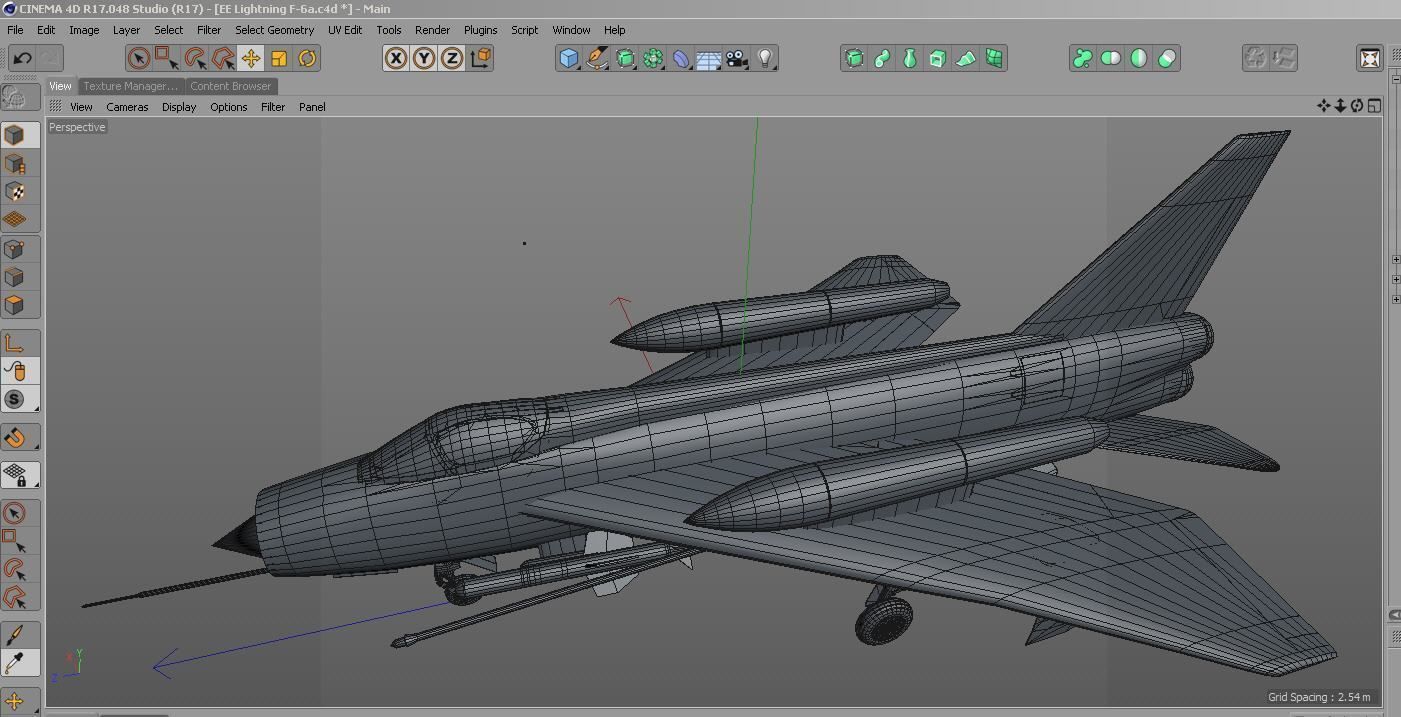The height and width of the screenshot is (717, 1401).
Task: Open the UV Edit menu
Action: click(x=345, y=30)
